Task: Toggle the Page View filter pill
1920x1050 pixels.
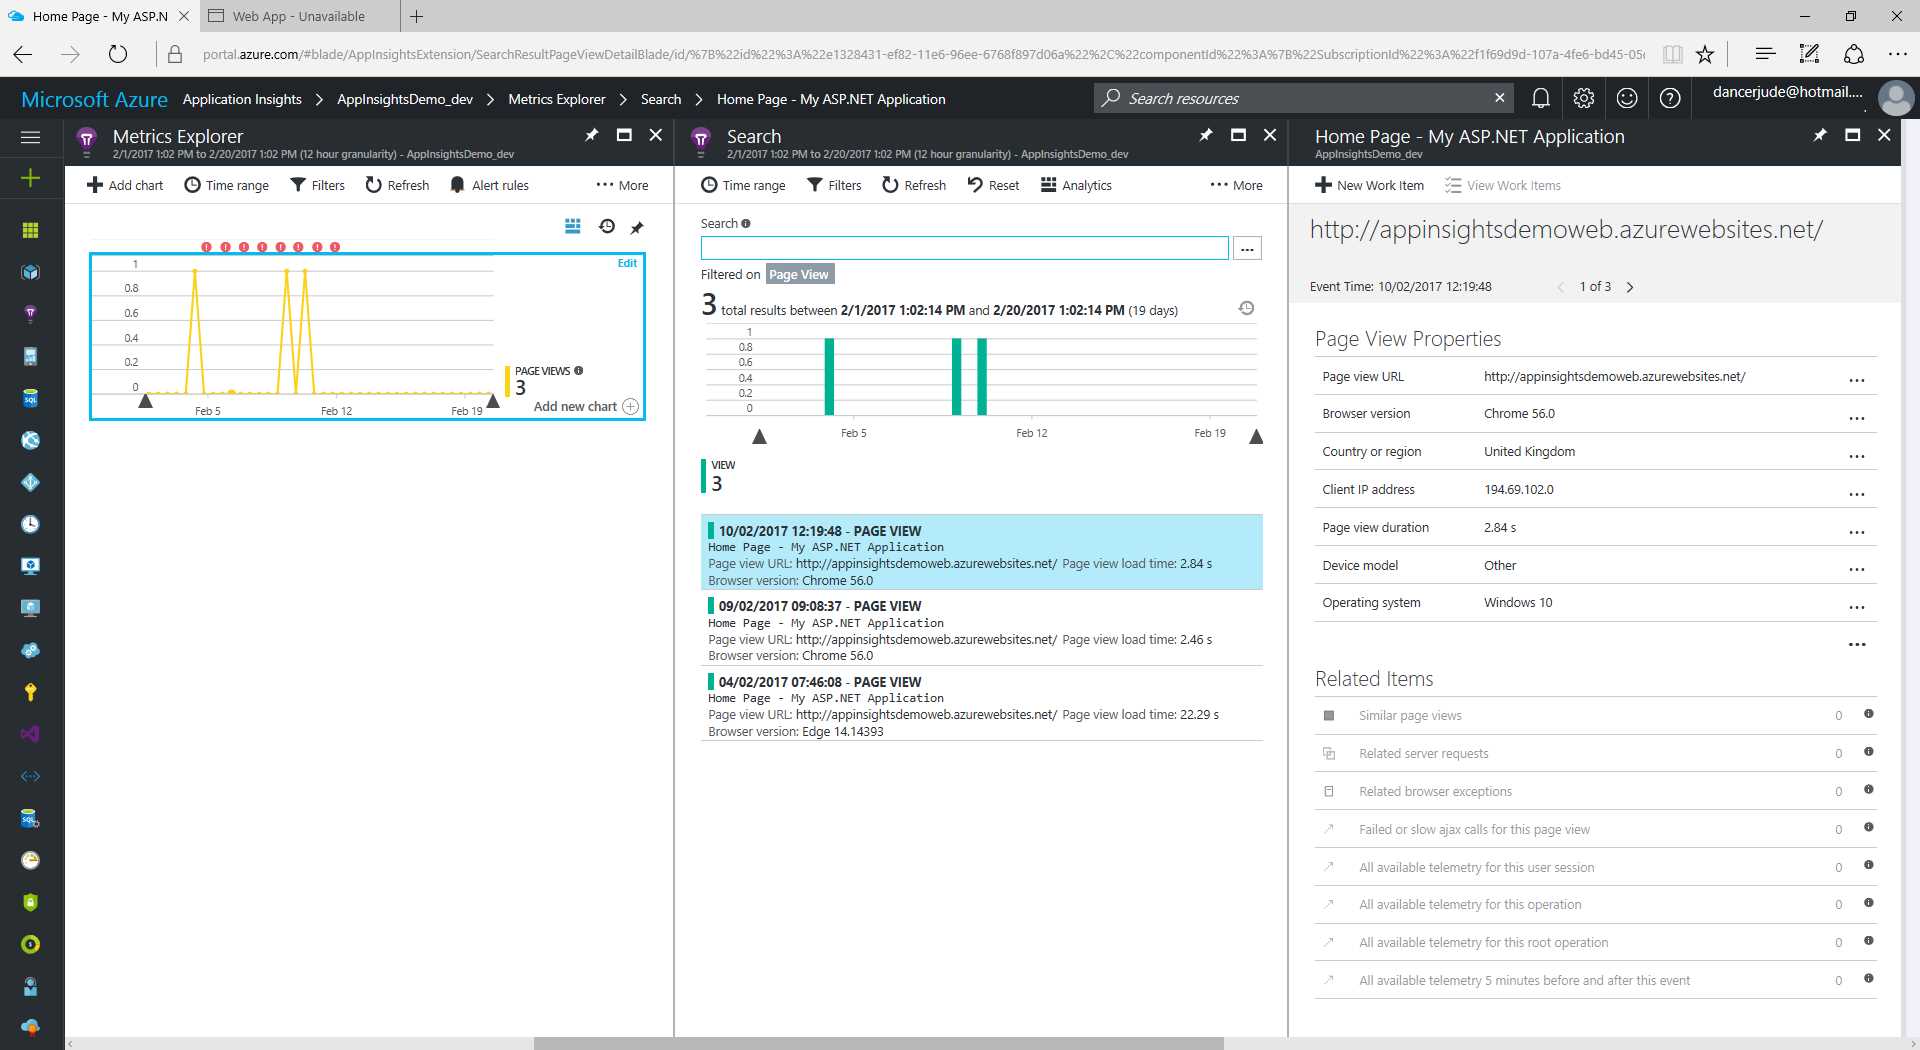Action: tap(798, 274)
